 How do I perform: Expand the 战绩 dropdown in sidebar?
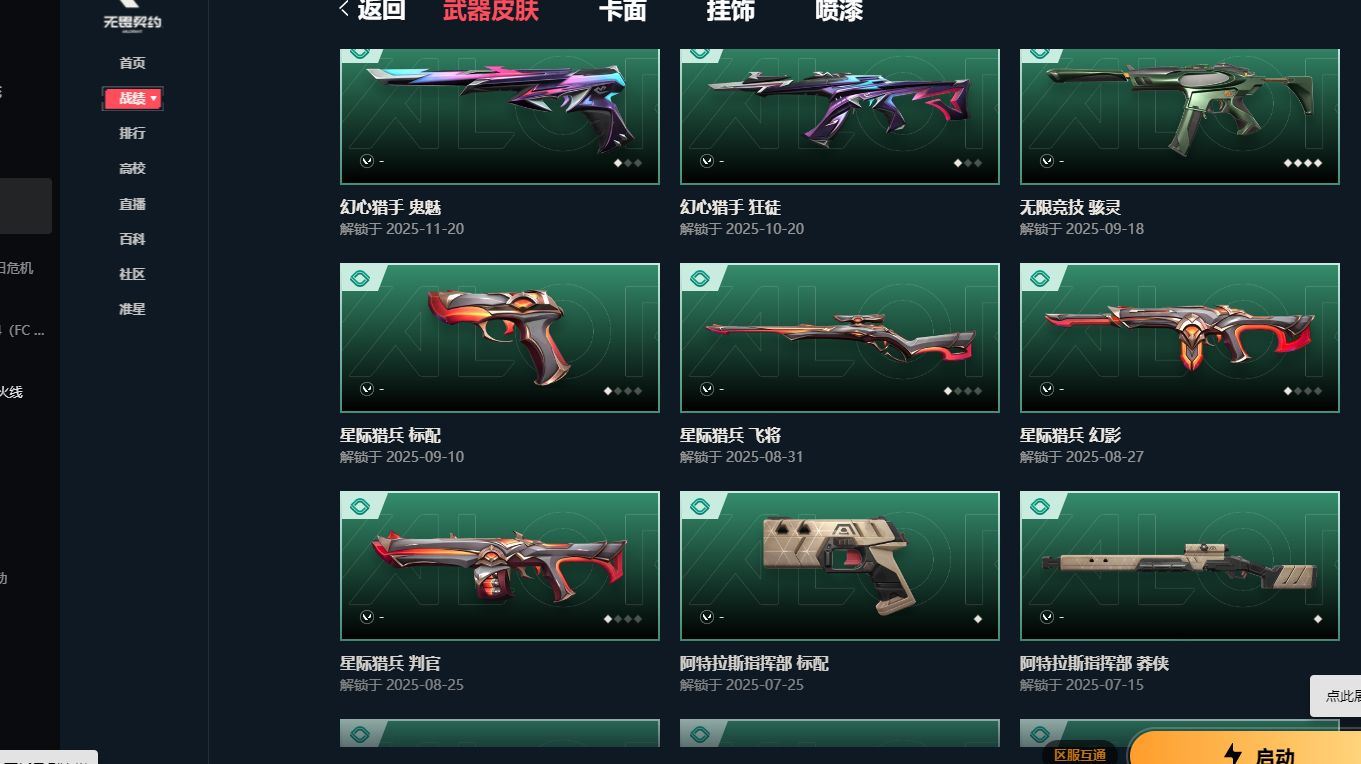click(x=132, y=98)
